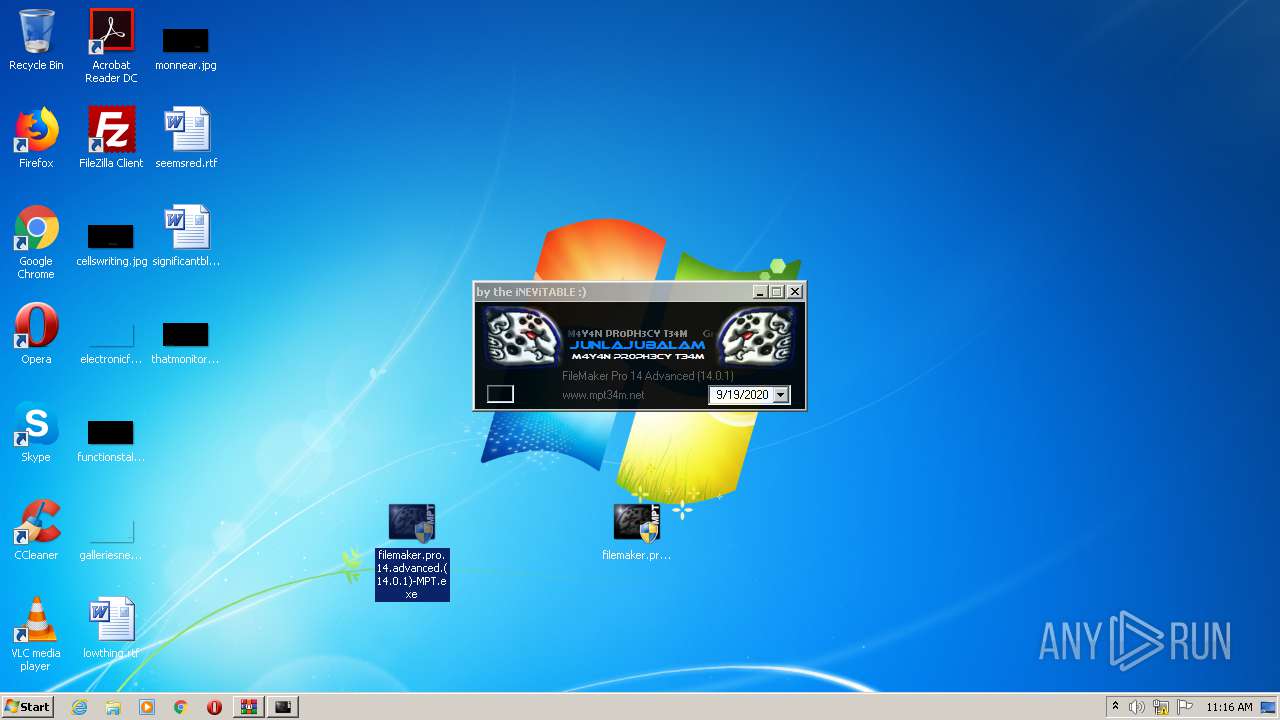The height and width of the screenshot is (720, 1280).
Task: Open the Recycle Bin desktop icon
Action: (36, 40)
